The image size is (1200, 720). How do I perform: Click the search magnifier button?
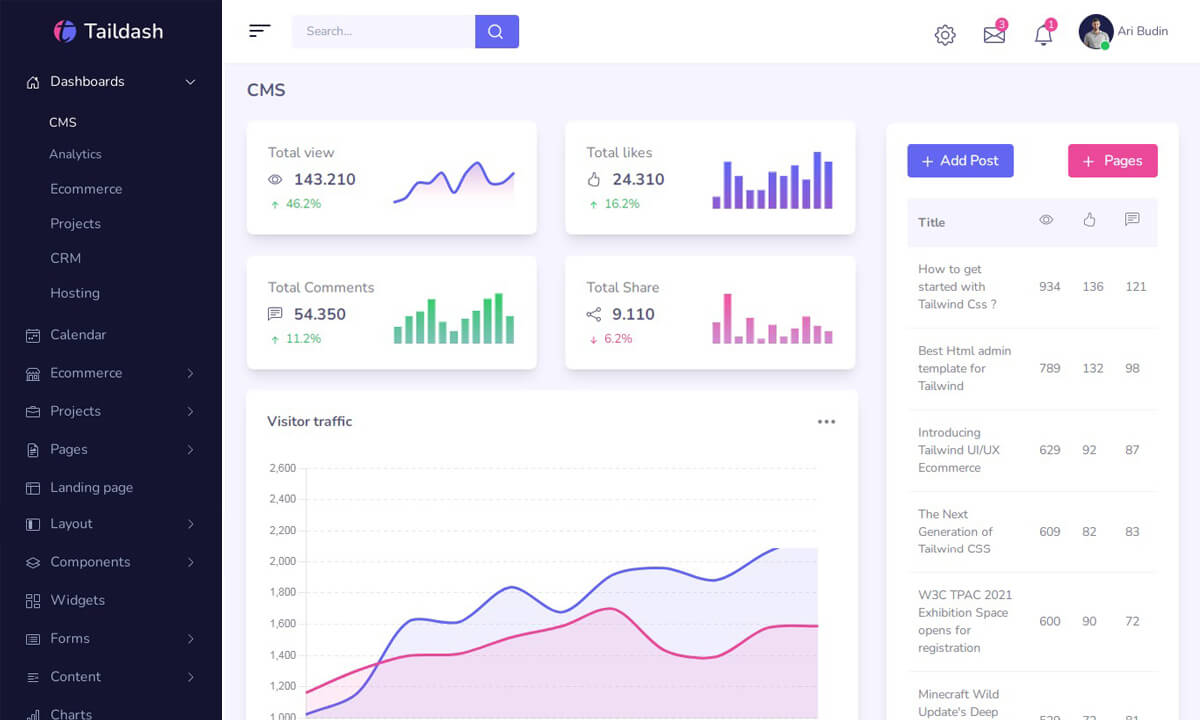coord(496,31)
